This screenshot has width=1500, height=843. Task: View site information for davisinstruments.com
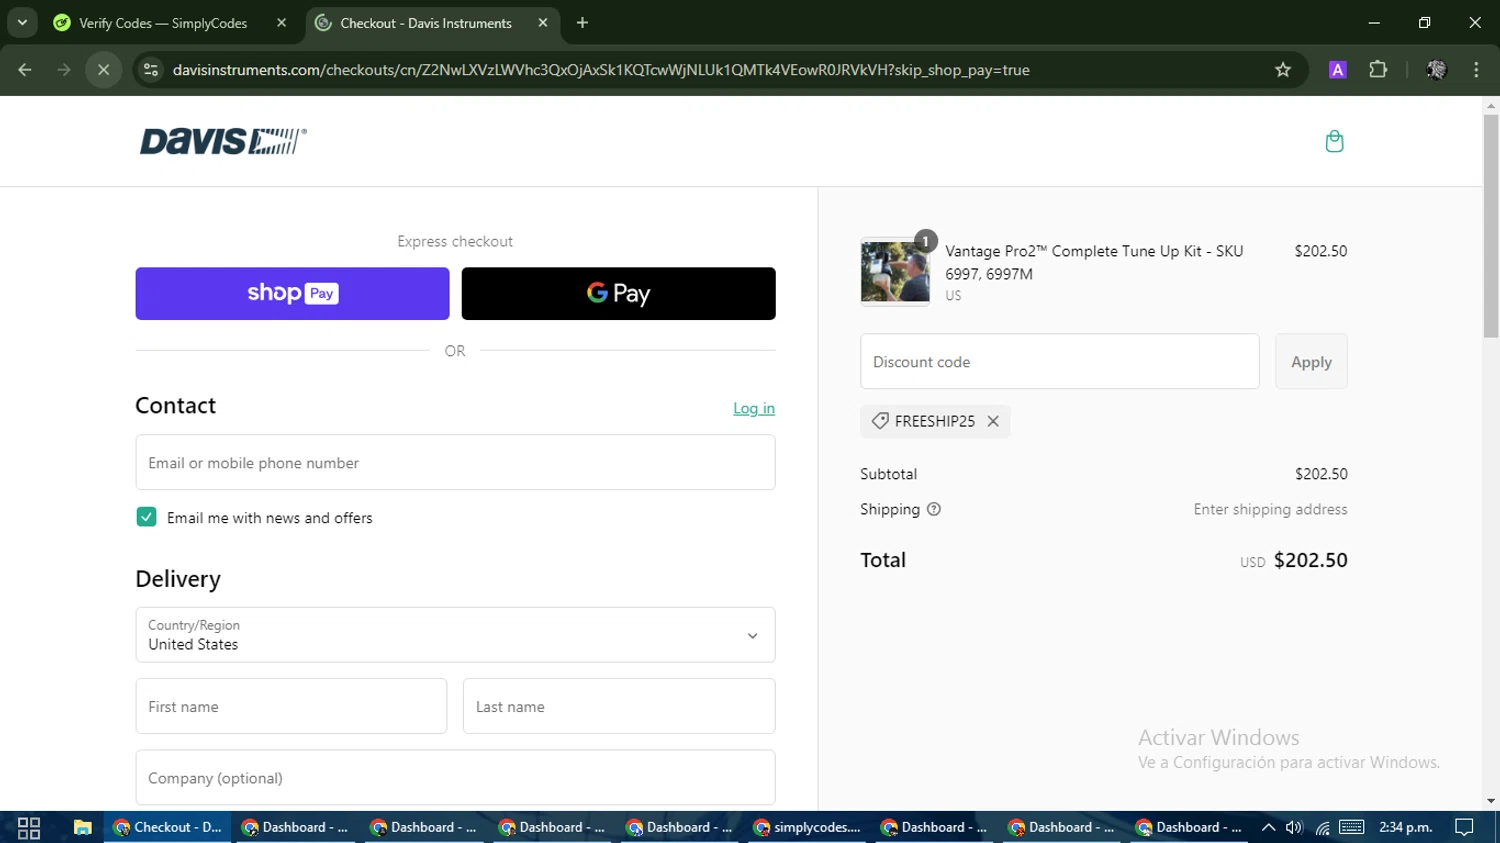point(151,70)
